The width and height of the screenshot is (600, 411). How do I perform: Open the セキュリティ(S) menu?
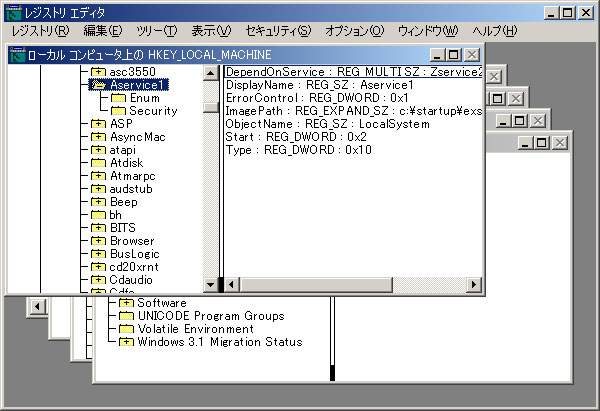(x=278, y=31)
